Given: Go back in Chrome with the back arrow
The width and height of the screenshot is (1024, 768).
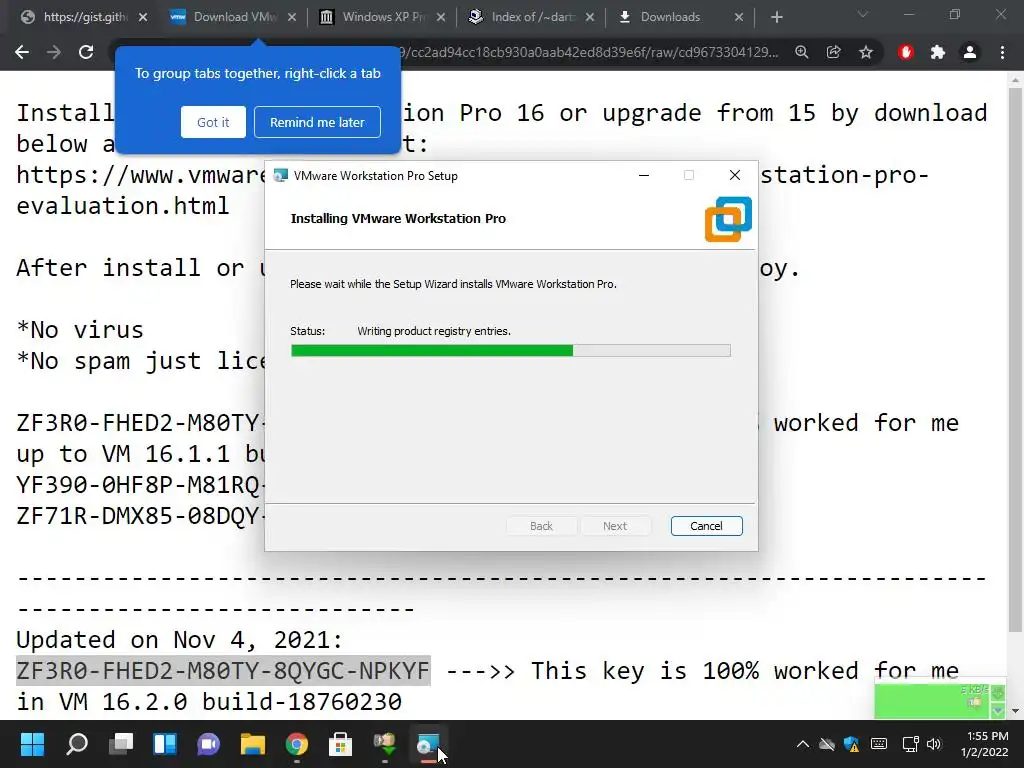Looking at the screenshot, I should point(22,52).
